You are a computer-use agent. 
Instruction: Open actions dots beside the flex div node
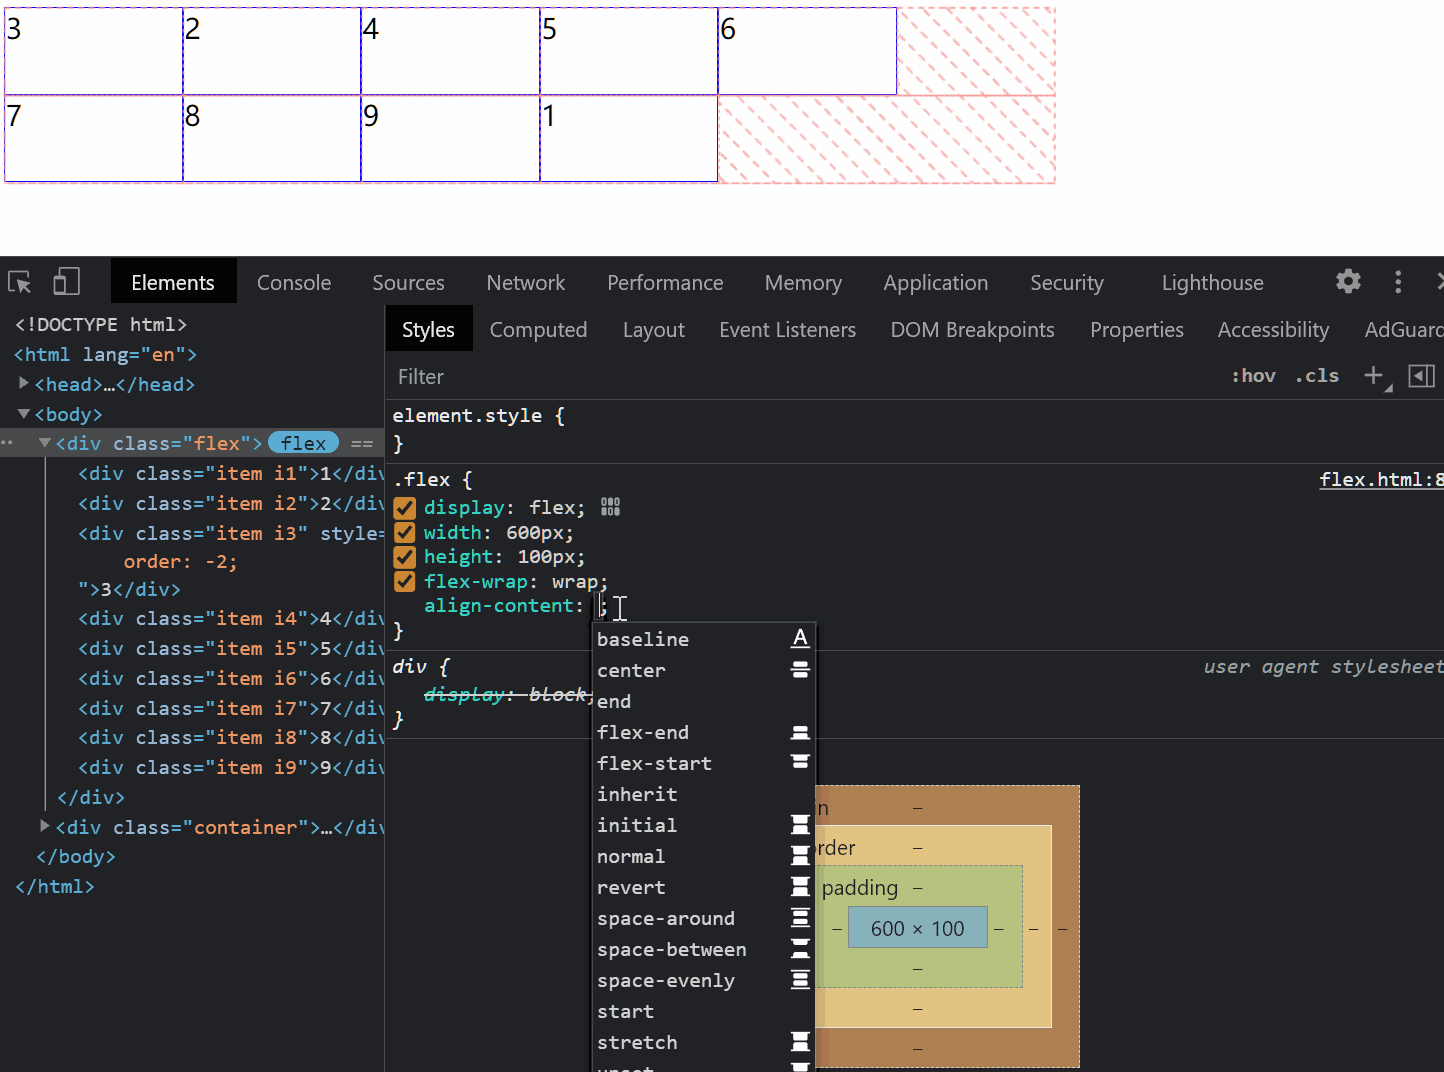click(7, 443)
